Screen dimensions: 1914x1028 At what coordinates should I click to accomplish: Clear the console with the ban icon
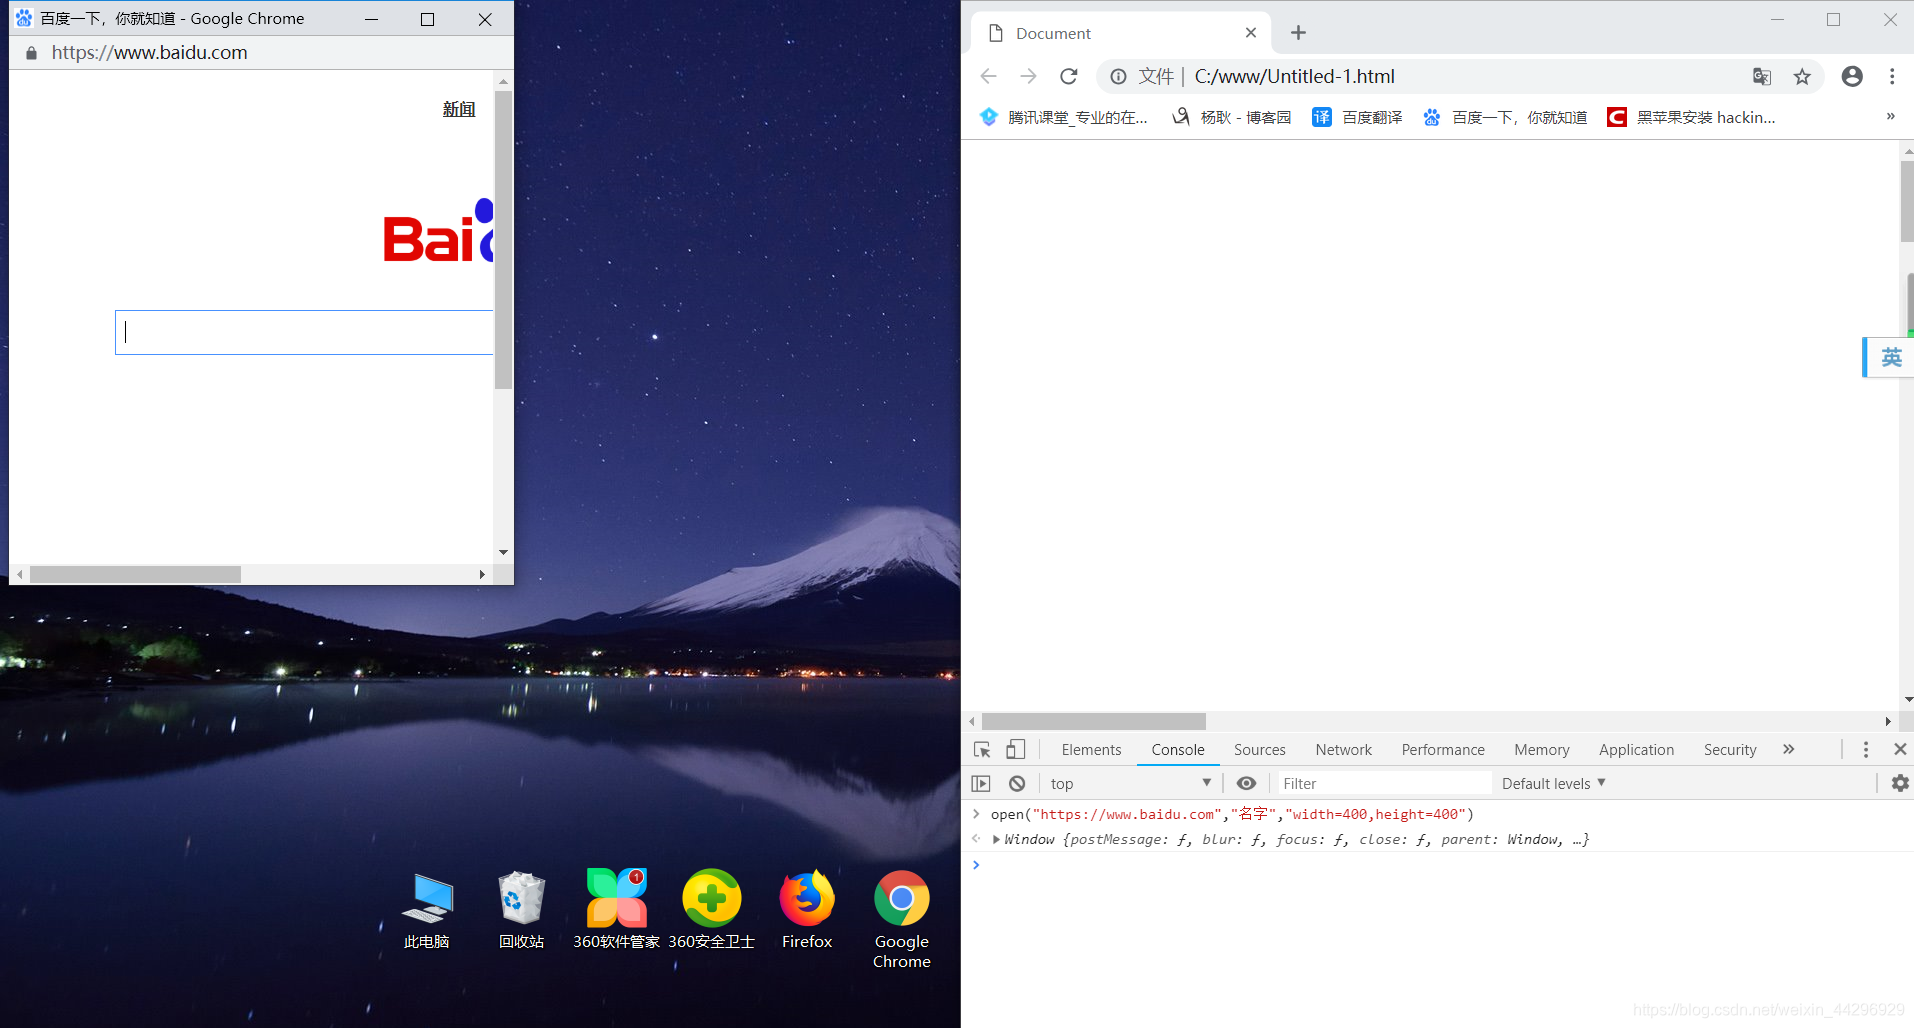(1017, 784)
